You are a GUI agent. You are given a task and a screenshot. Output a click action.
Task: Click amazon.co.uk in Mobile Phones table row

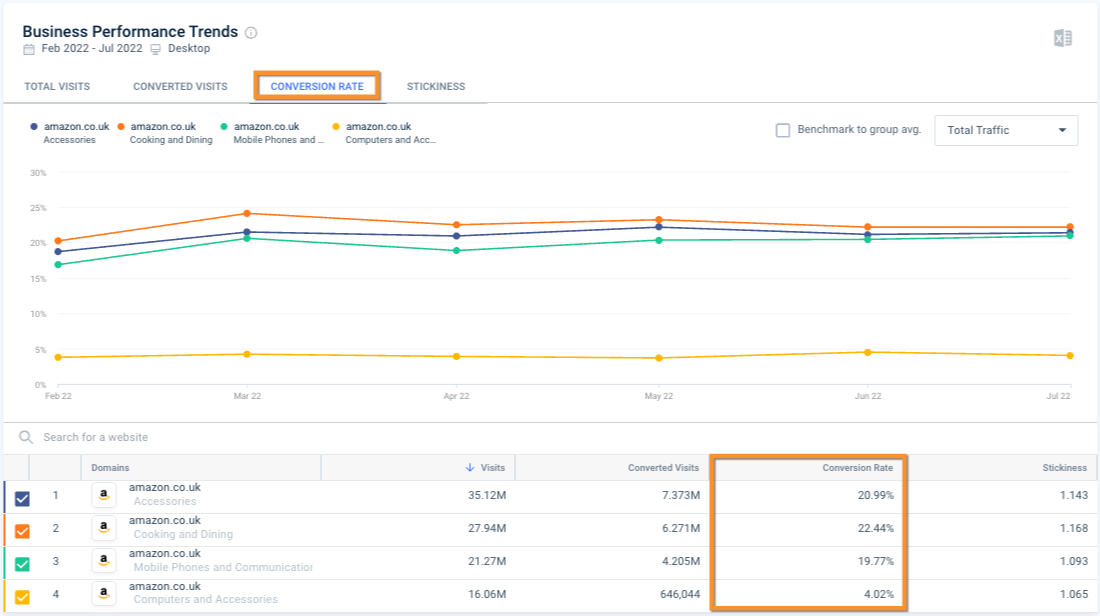point(165,554)
